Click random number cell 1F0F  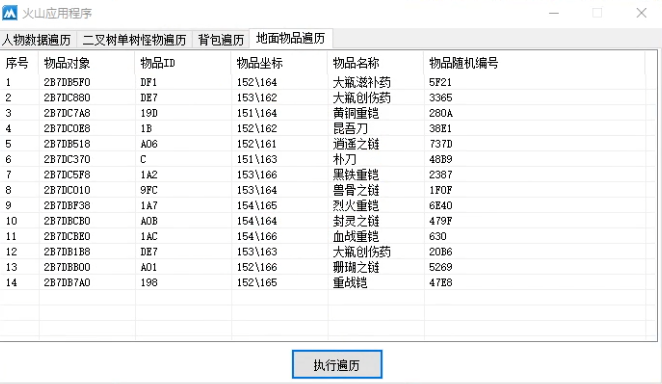[440, 190]
